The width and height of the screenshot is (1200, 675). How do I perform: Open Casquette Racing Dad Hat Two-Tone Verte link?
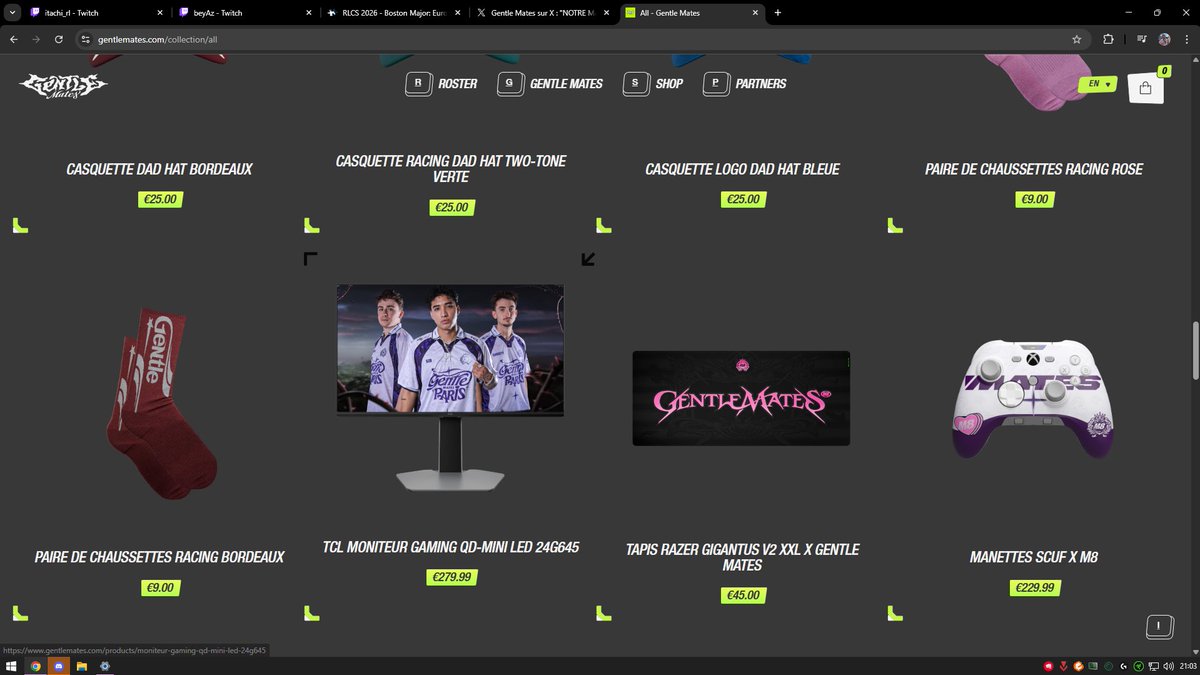451,169
